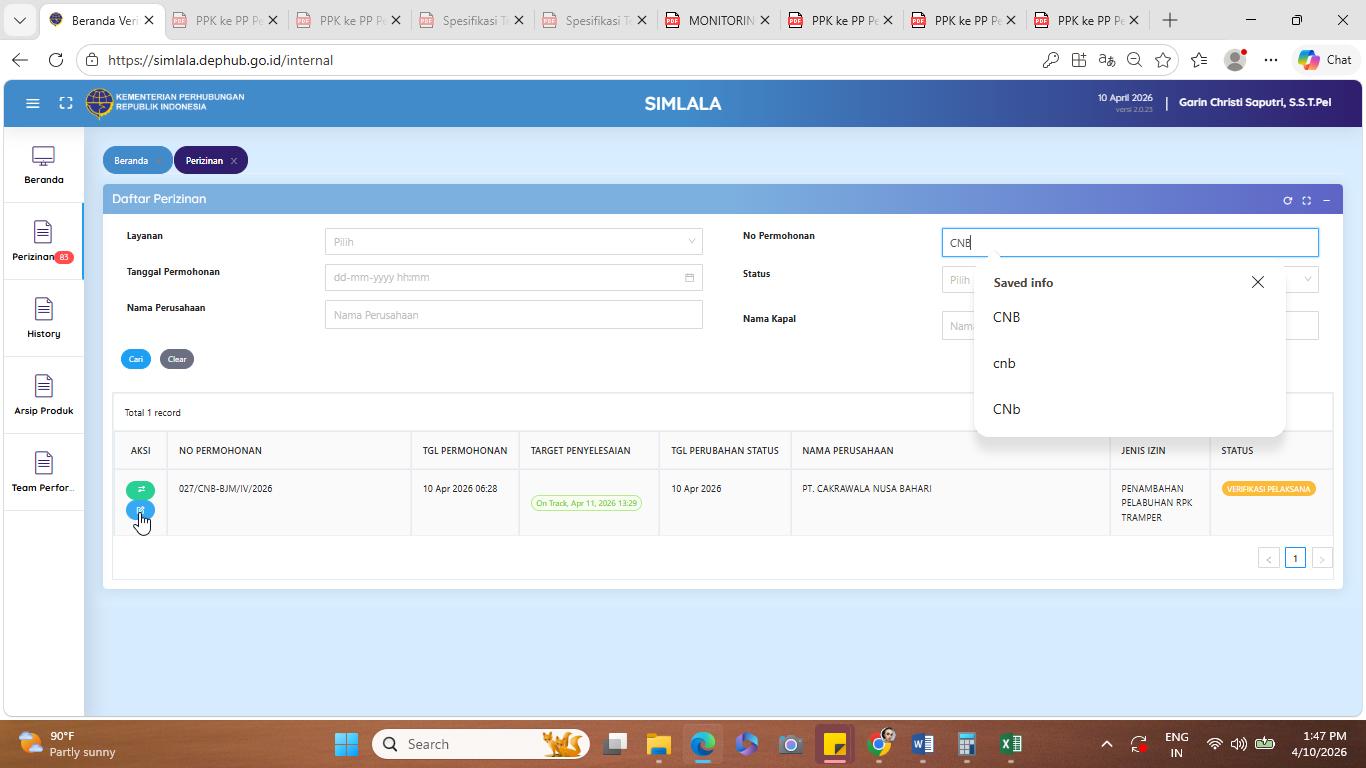
Task: Close the Perizinan tab chip
Action: 234,161
